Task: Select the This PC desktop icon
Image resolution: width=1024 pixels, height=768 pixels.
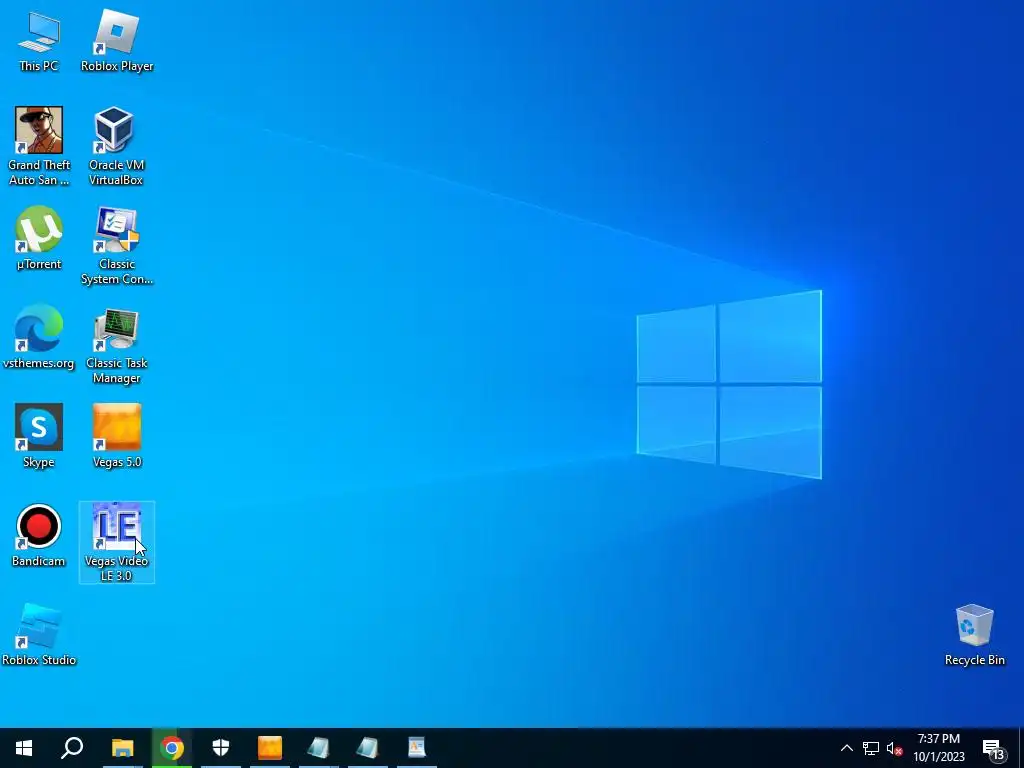Action: click(39, 42)
